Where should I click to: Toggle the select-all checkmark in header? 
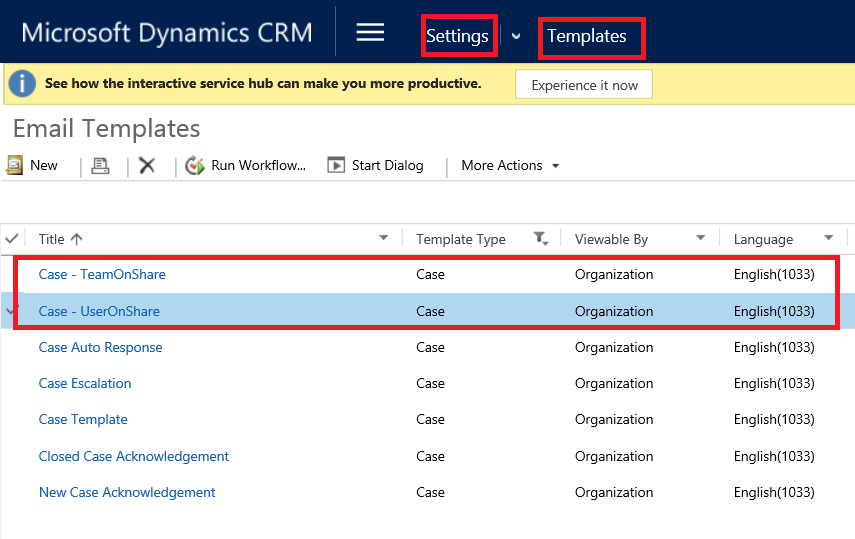click(12, 238)
